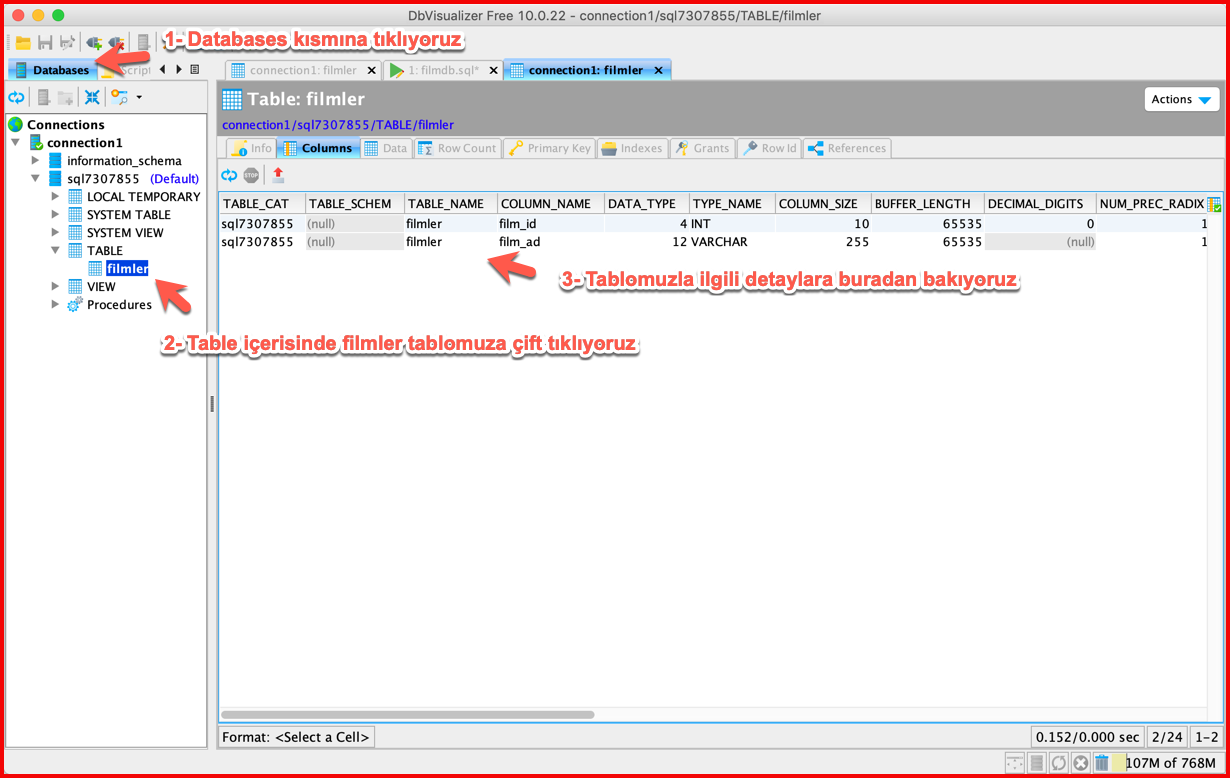This screenshot has height=778, width=1230.
Task: Click the COLUMN_SIZE column header
Action: point(823,203)
